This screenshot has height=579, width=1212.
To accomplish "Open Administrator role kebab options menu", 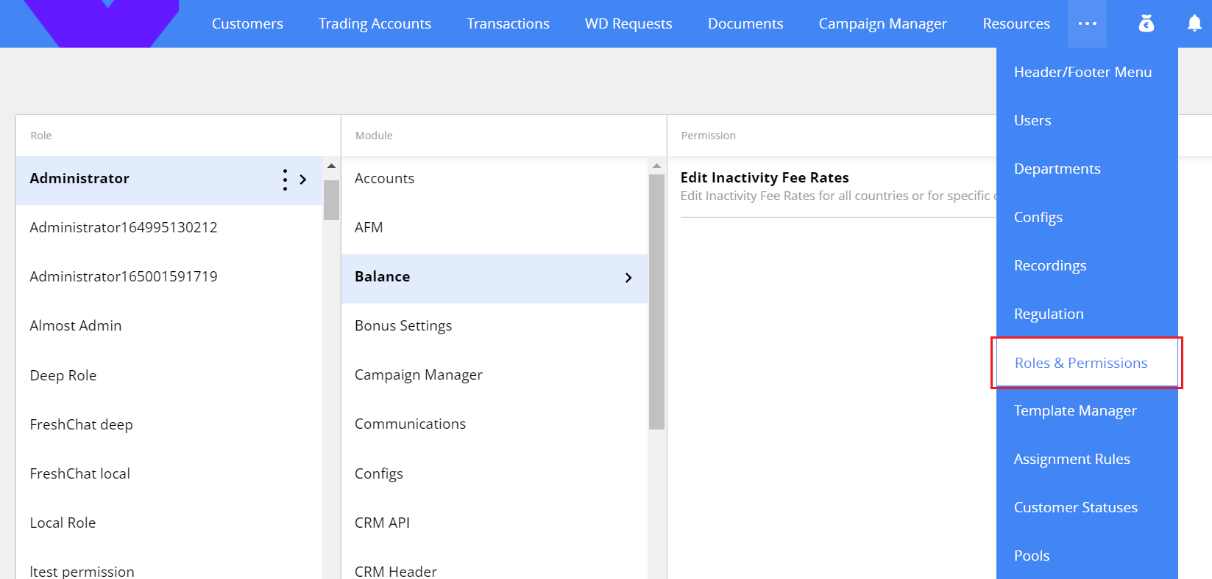I will pyautogui.click(x=285, y=179).
